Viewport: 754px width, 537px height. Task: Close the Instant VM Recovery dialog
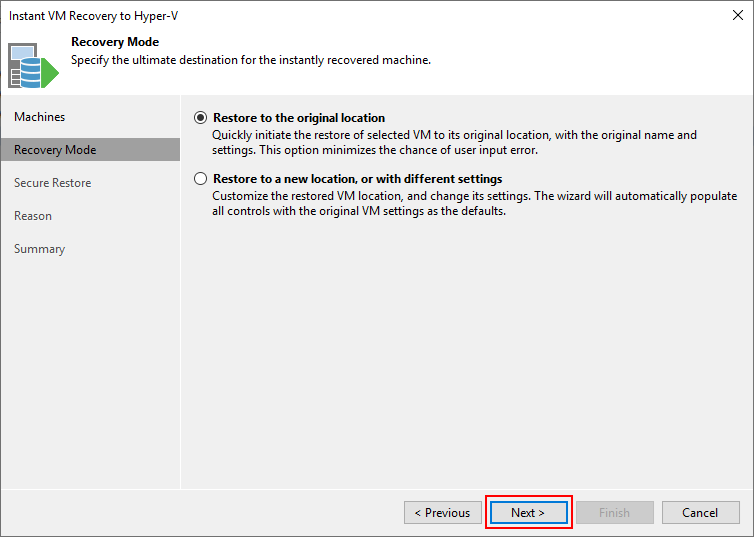738,15
